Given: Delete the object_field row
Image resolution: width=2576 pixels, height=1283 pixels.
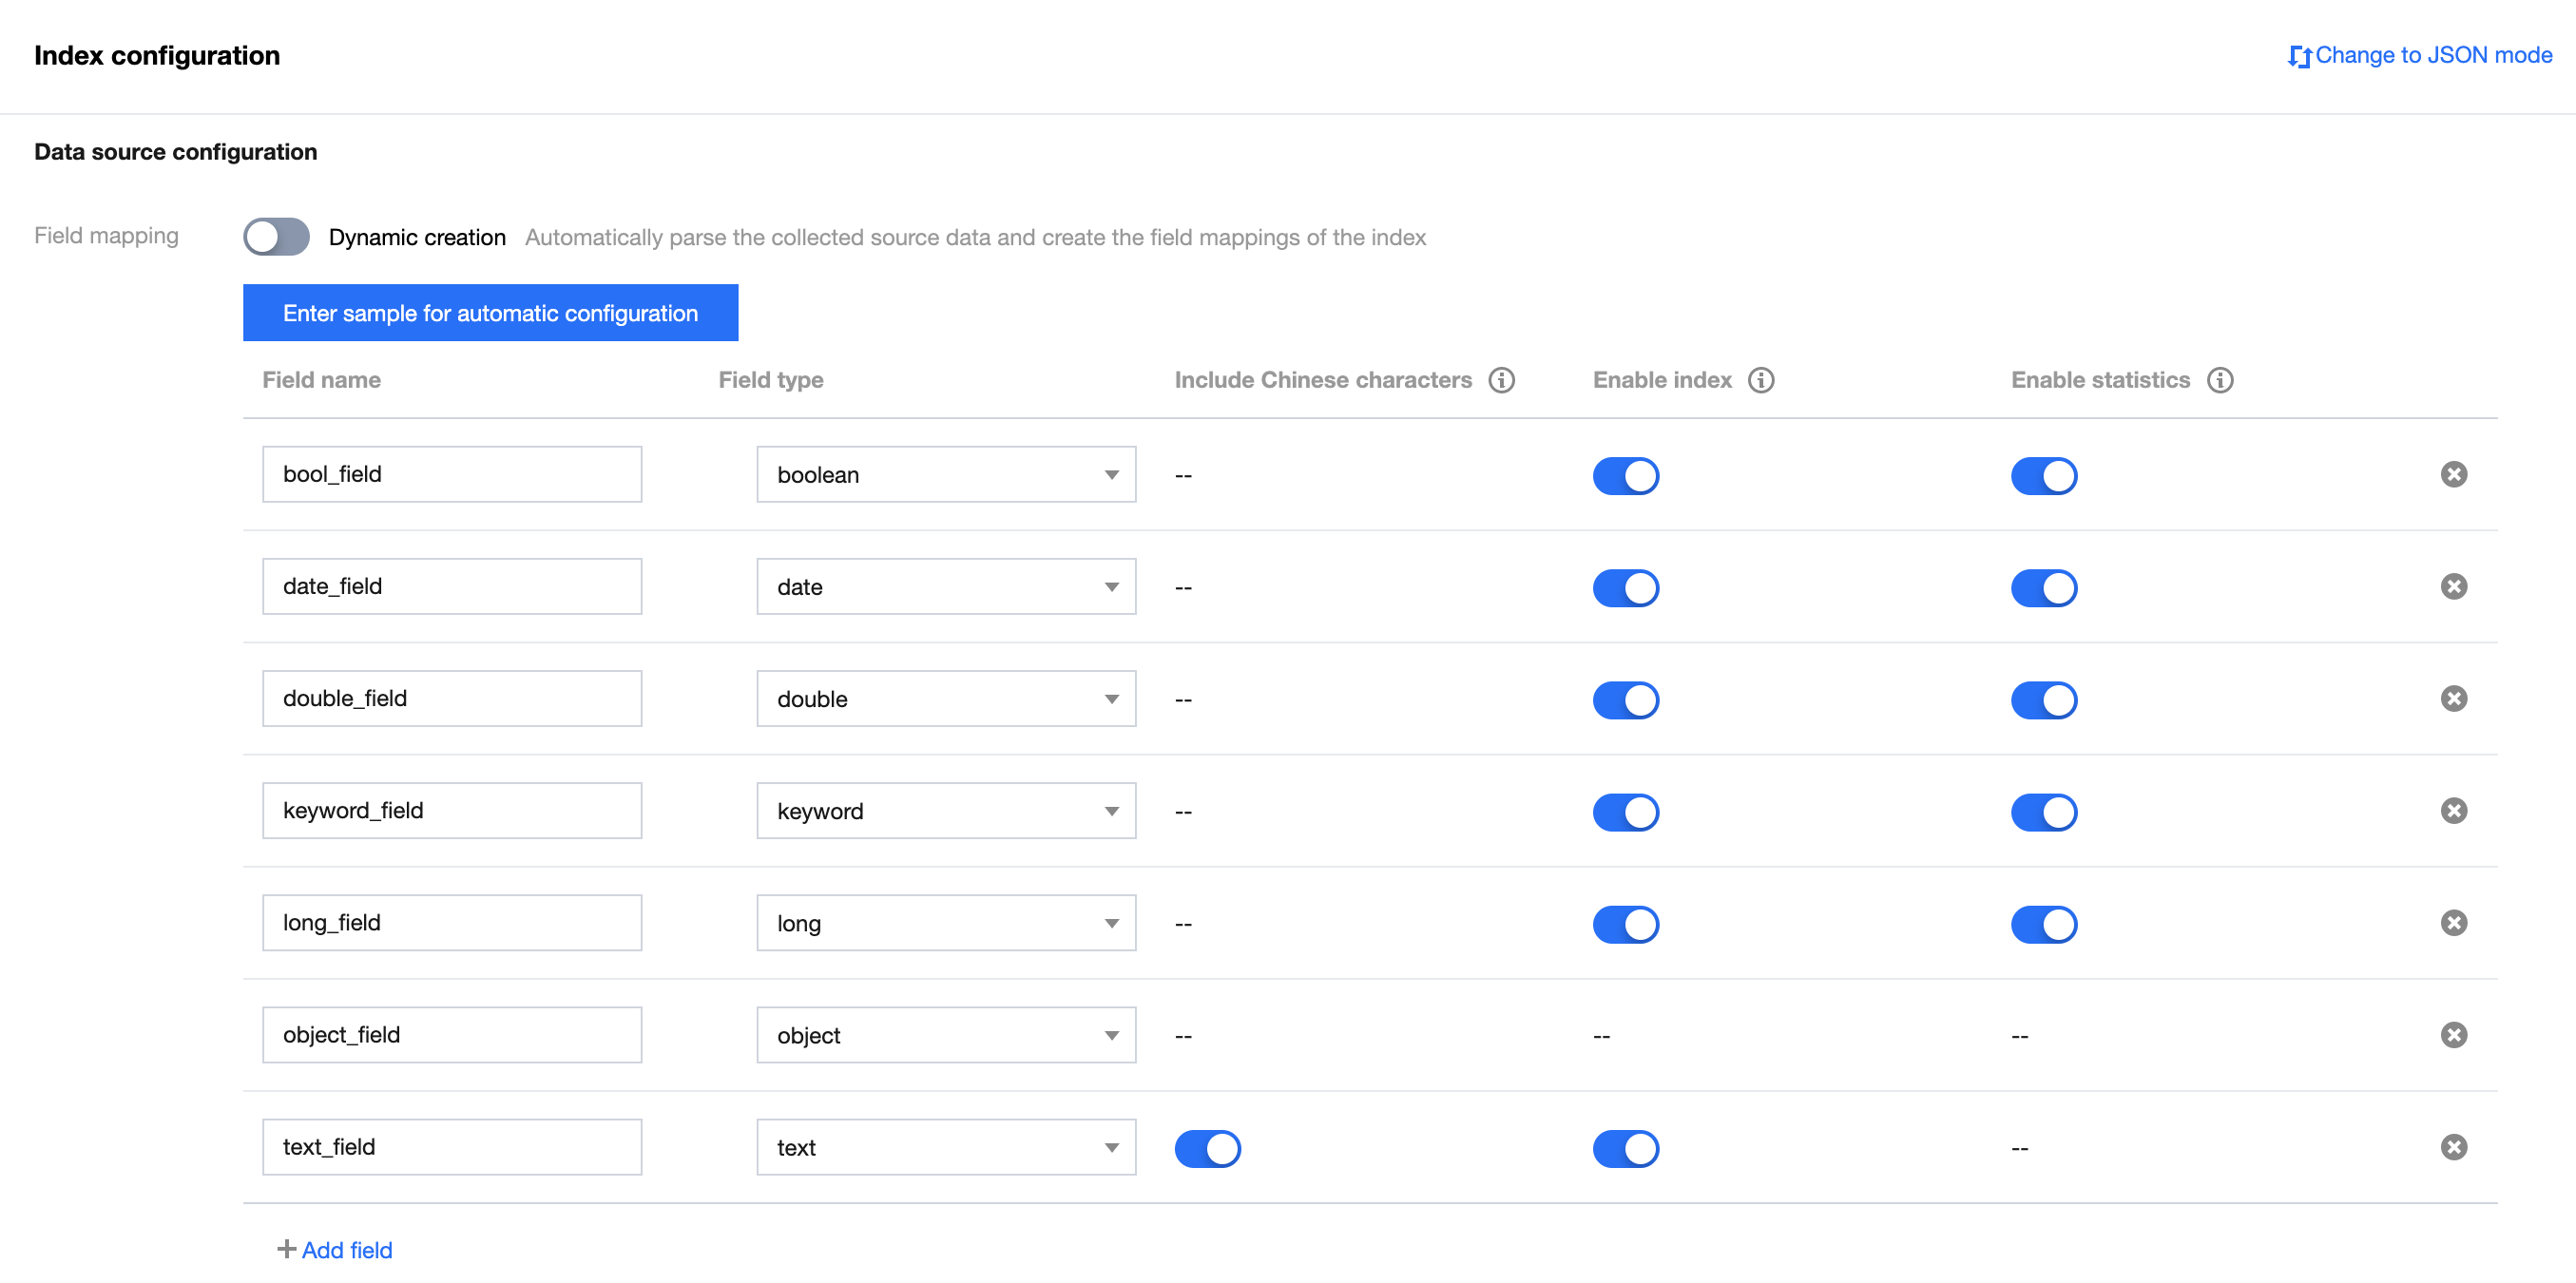Looking at the screenshot, I should click(2453, 1034).
